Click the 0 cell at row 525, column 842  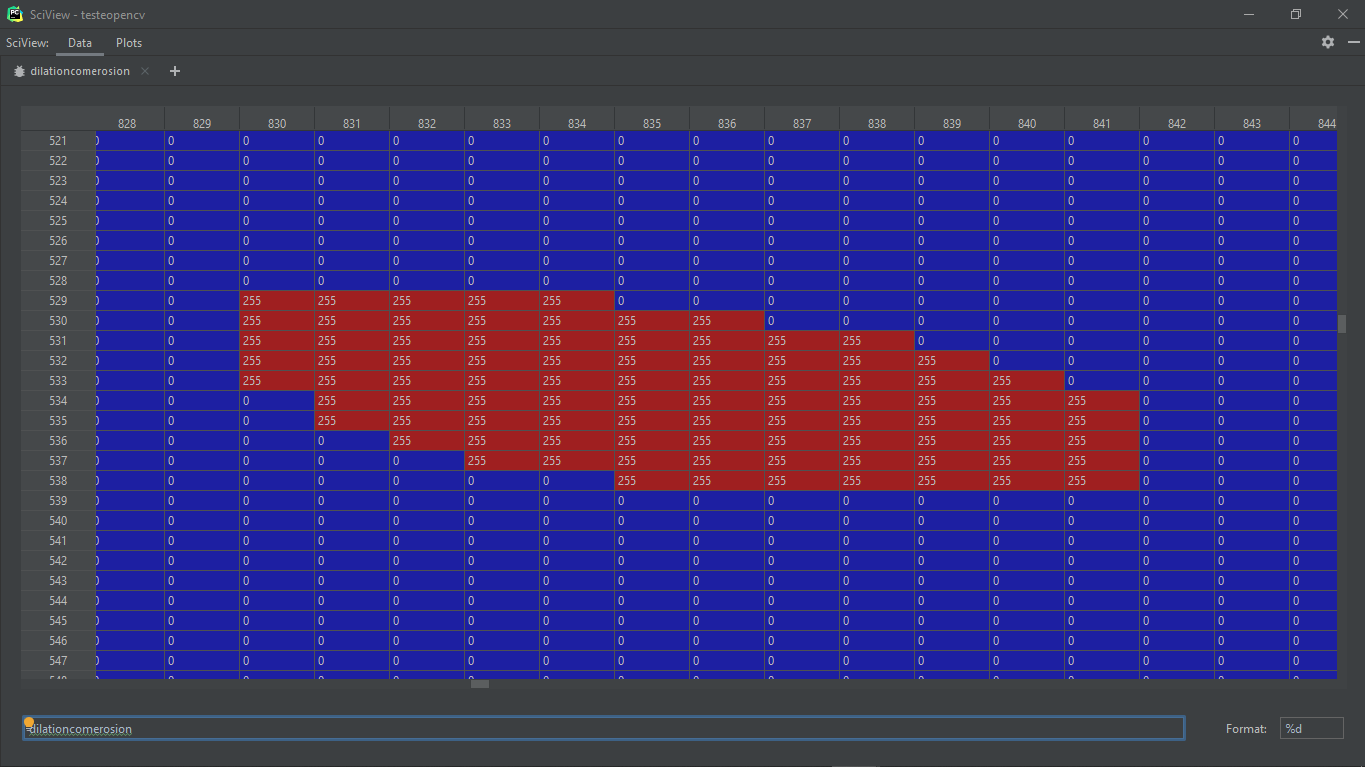point(1177,221)
